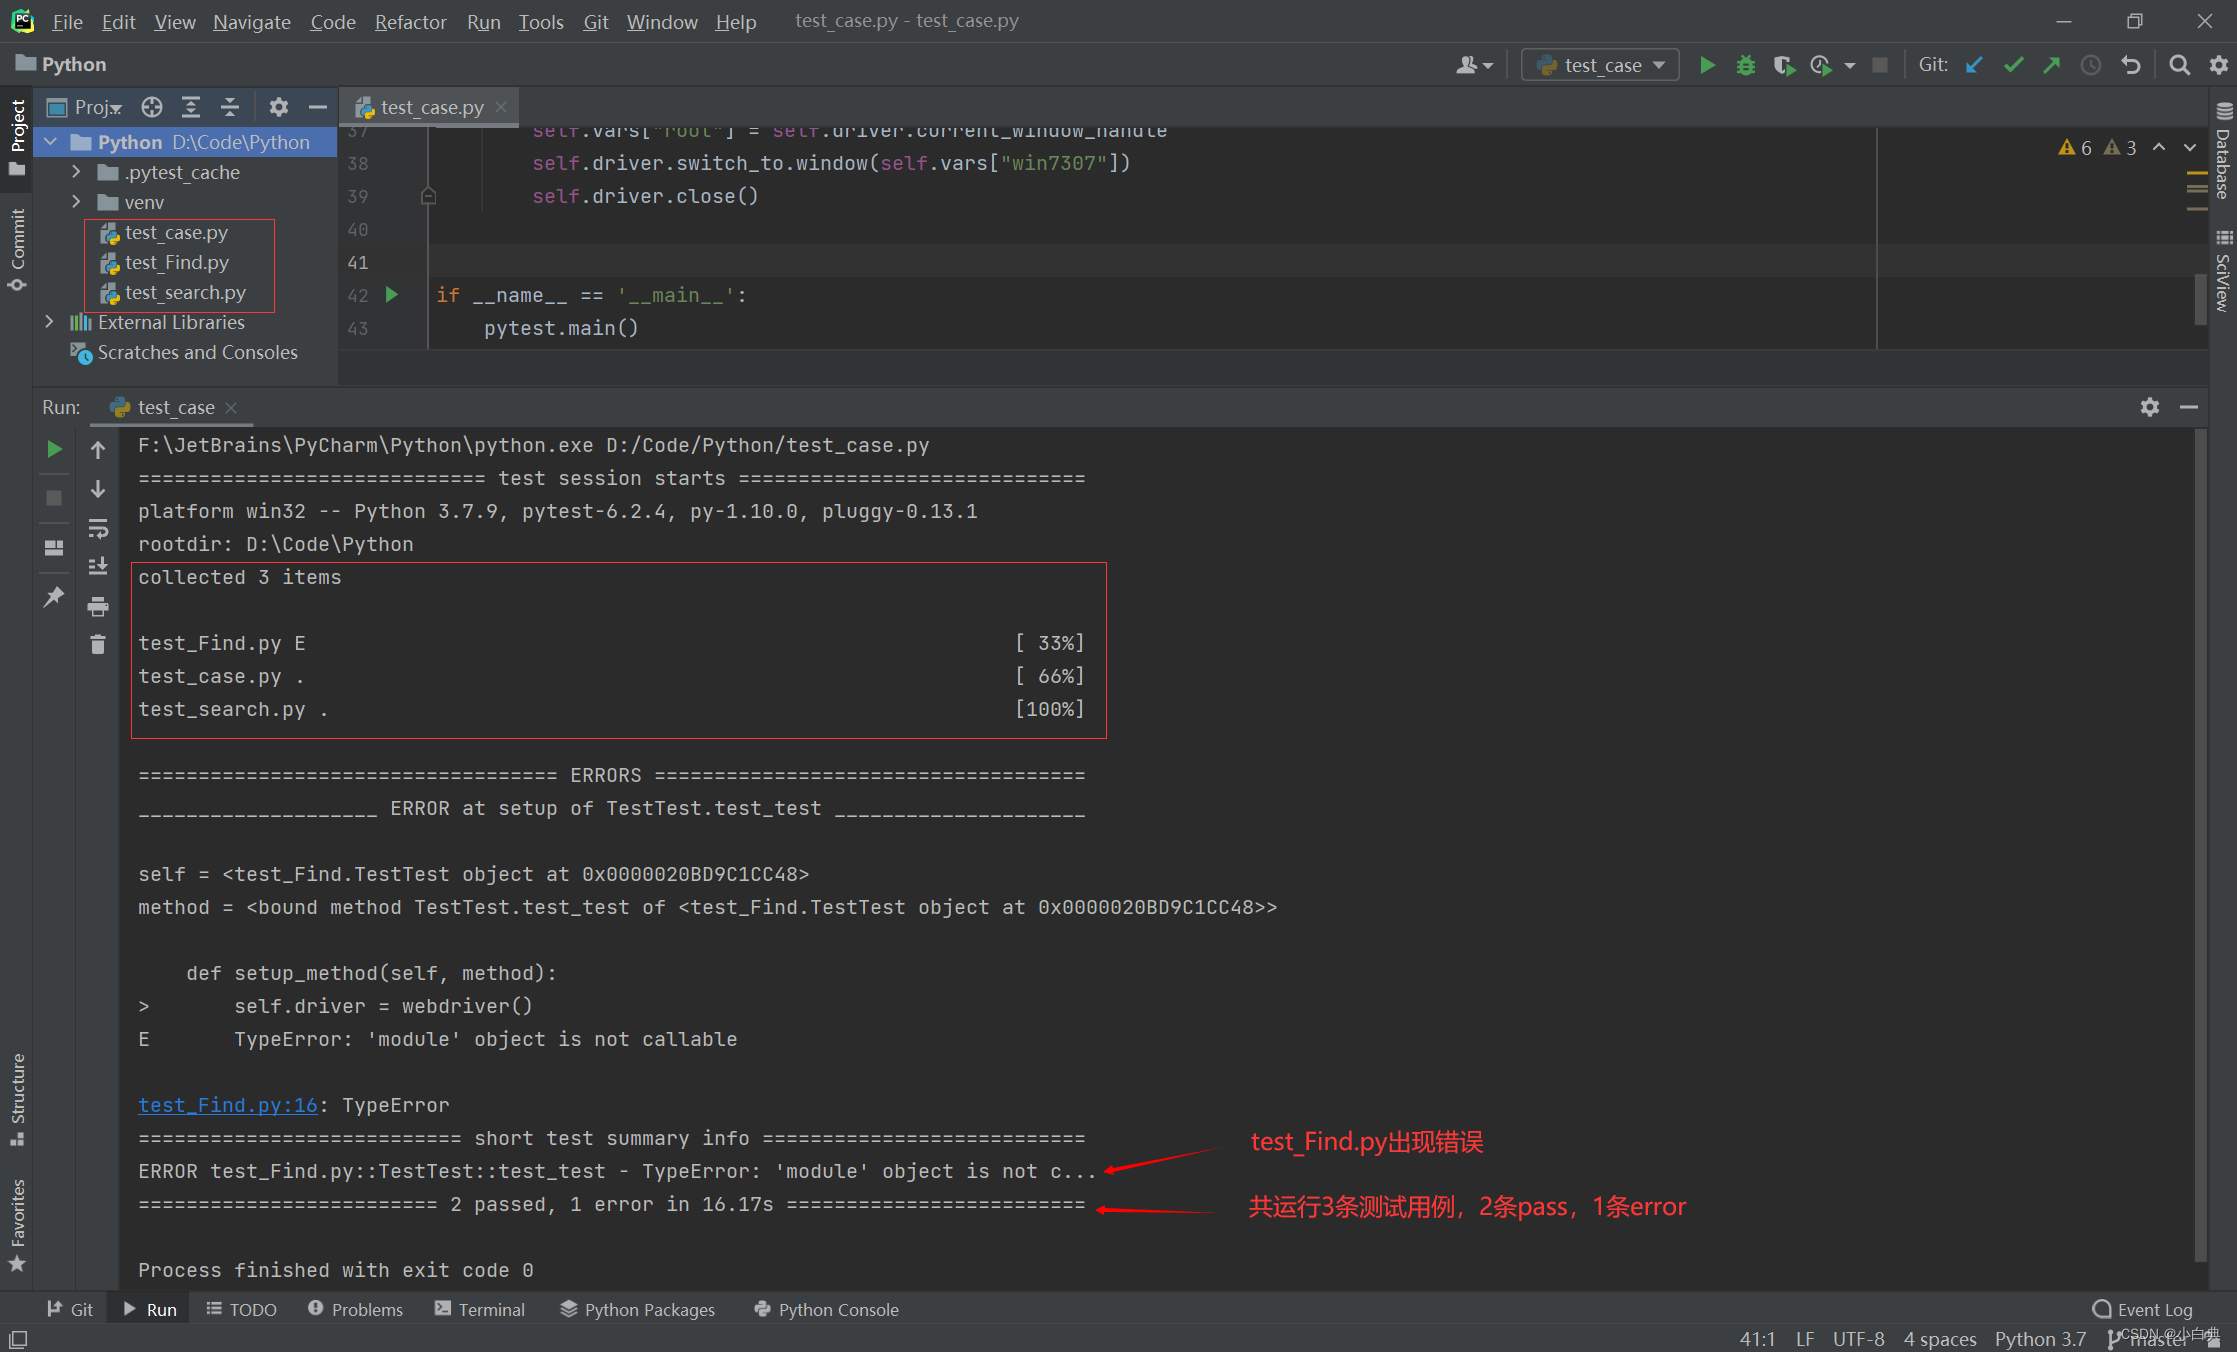The image size is (2237, 1352).
Task: Commit changes with Git green checkmark
Action: tap(2013, 65)
